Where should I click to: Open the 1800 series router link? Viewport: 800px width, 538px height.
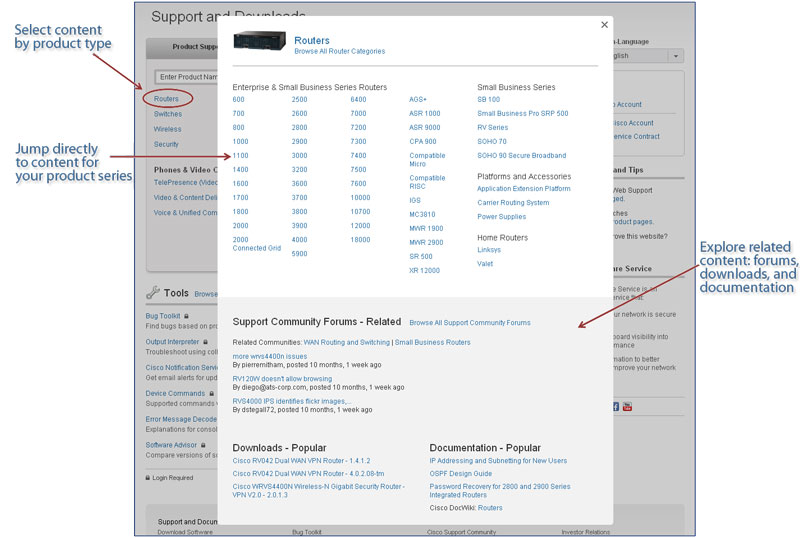(240, 212)
